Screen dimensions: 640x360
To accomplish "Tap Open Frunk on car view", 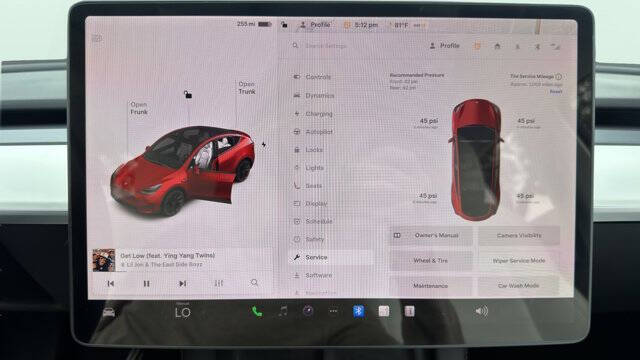I will (139, 108).
